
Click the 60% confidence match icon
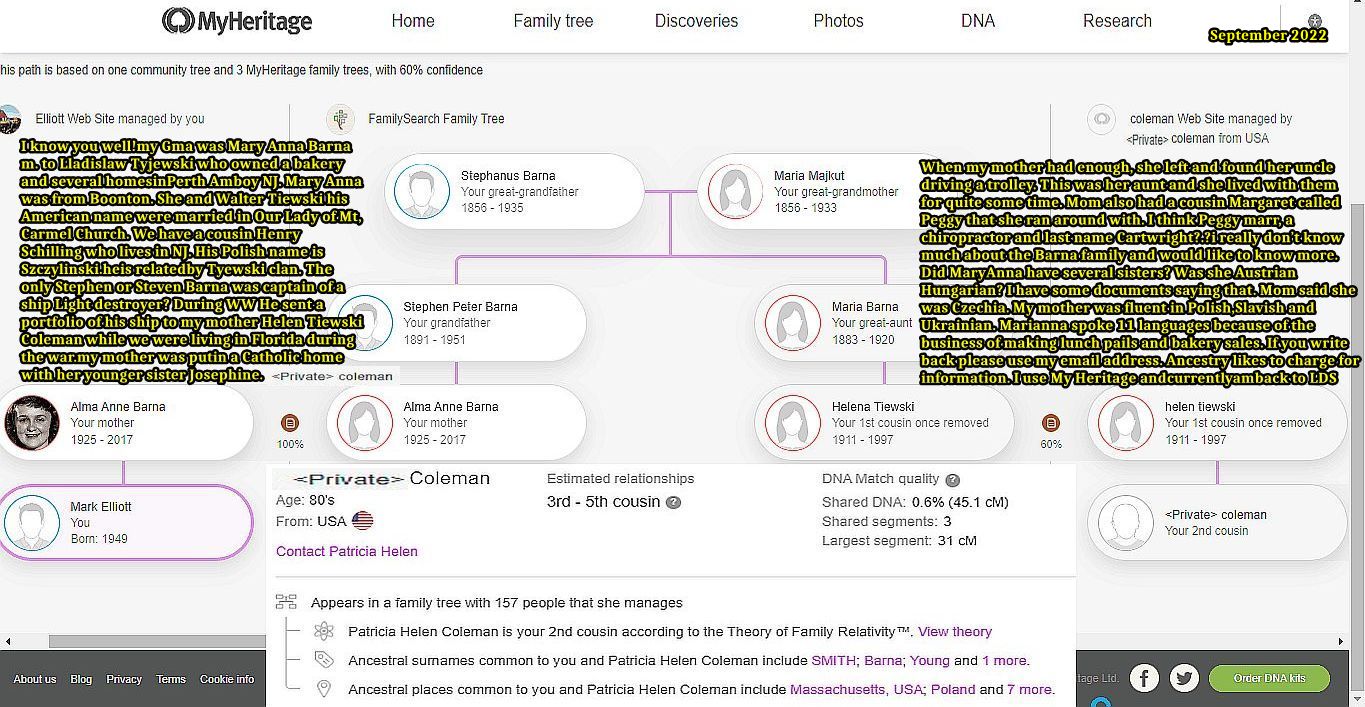pyautogui.click(x=1051, y=423)
